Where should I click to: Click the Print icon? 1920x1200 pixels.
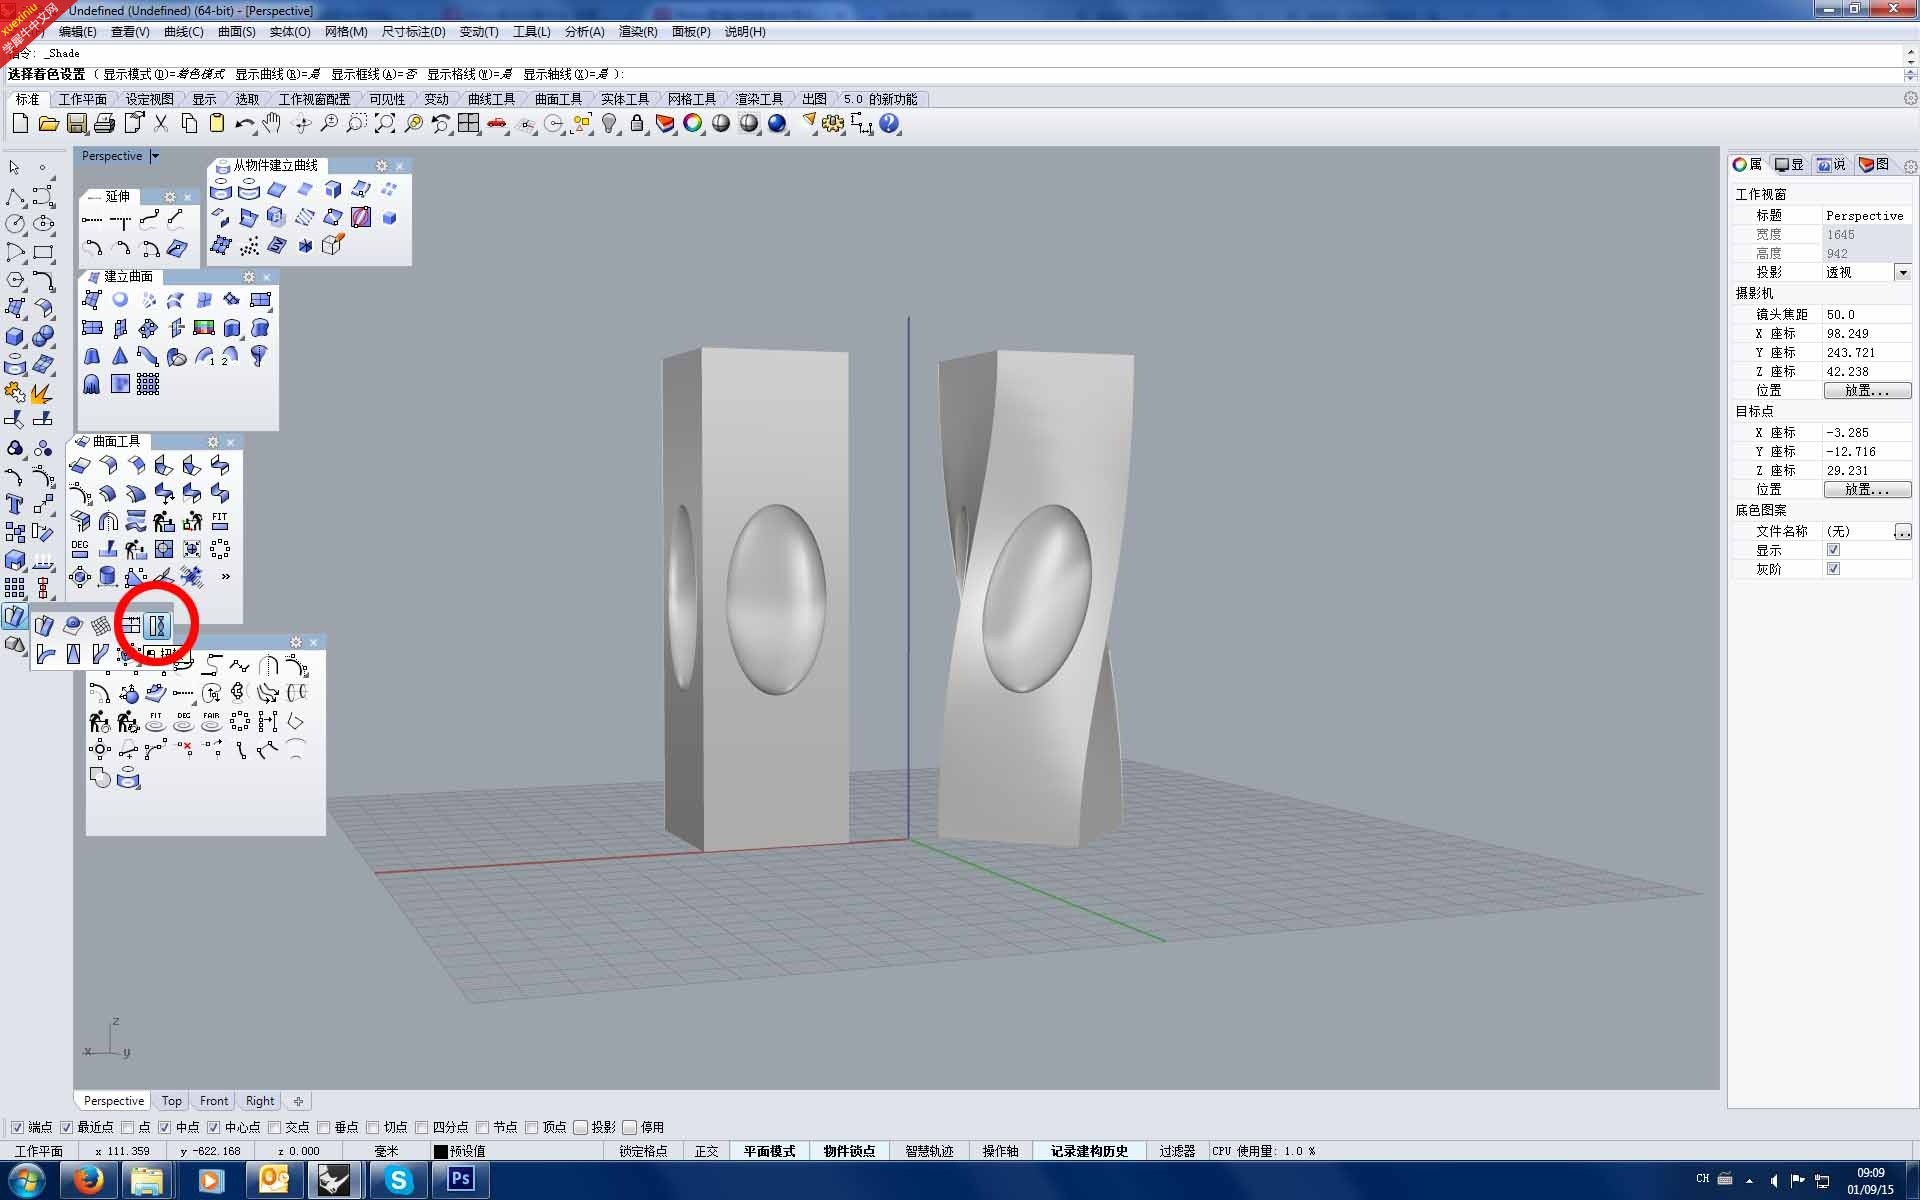click(104, 123)
